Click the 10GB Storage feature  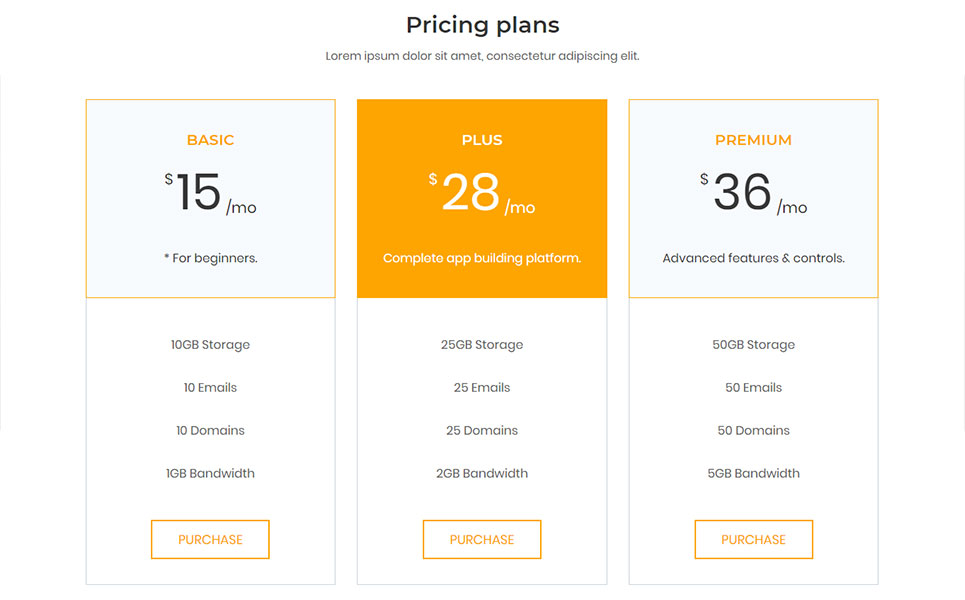click(x=210, y=345)
